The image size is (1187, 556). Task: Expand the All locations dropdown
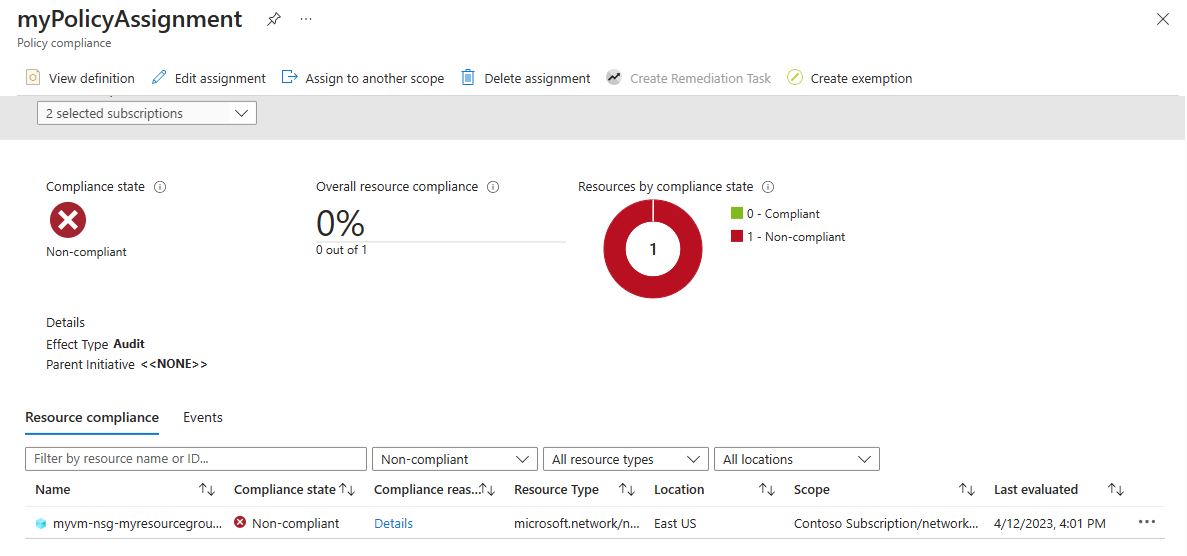[795, 460]
